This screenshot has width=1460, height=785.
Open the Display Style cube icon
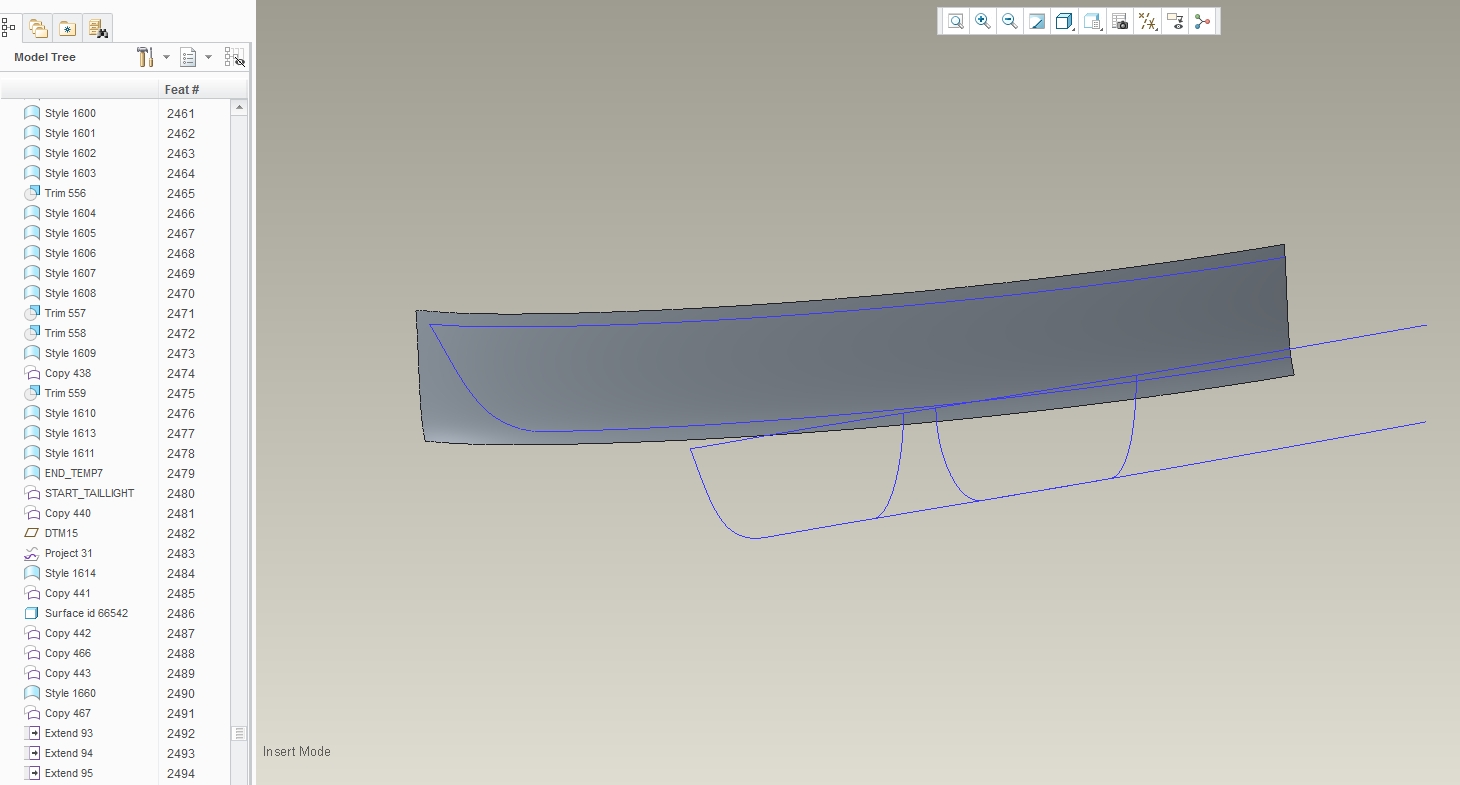point(1064,22)
